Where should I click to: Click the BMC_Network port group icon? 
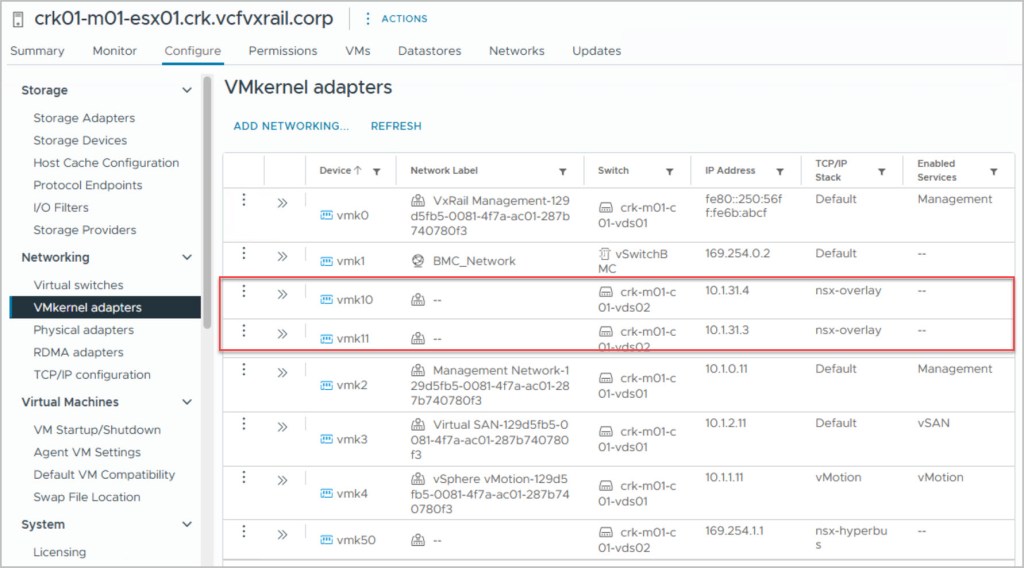click(418, 261)
